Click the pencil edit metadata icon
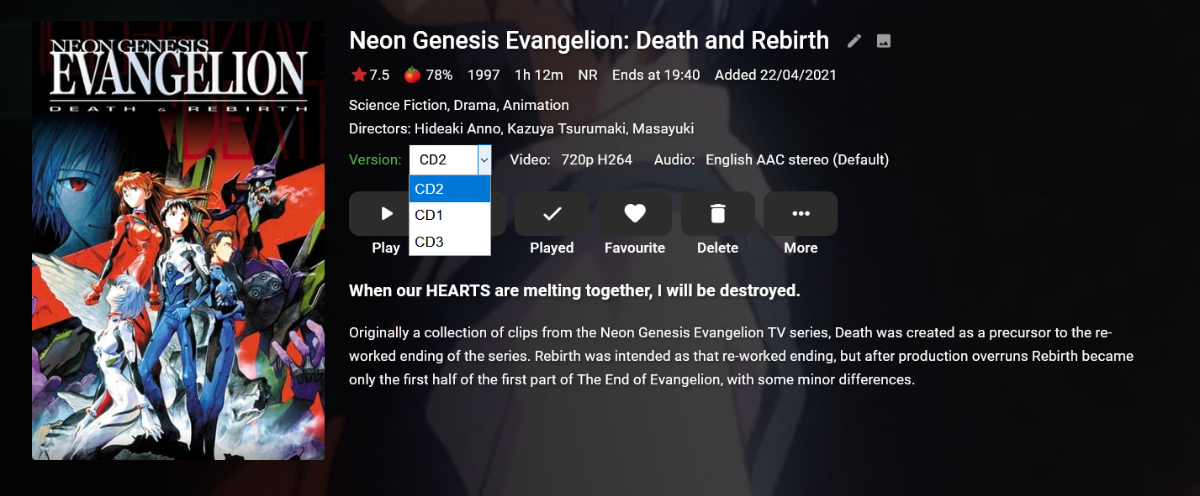1200x496 pixels. coord(854,41)
